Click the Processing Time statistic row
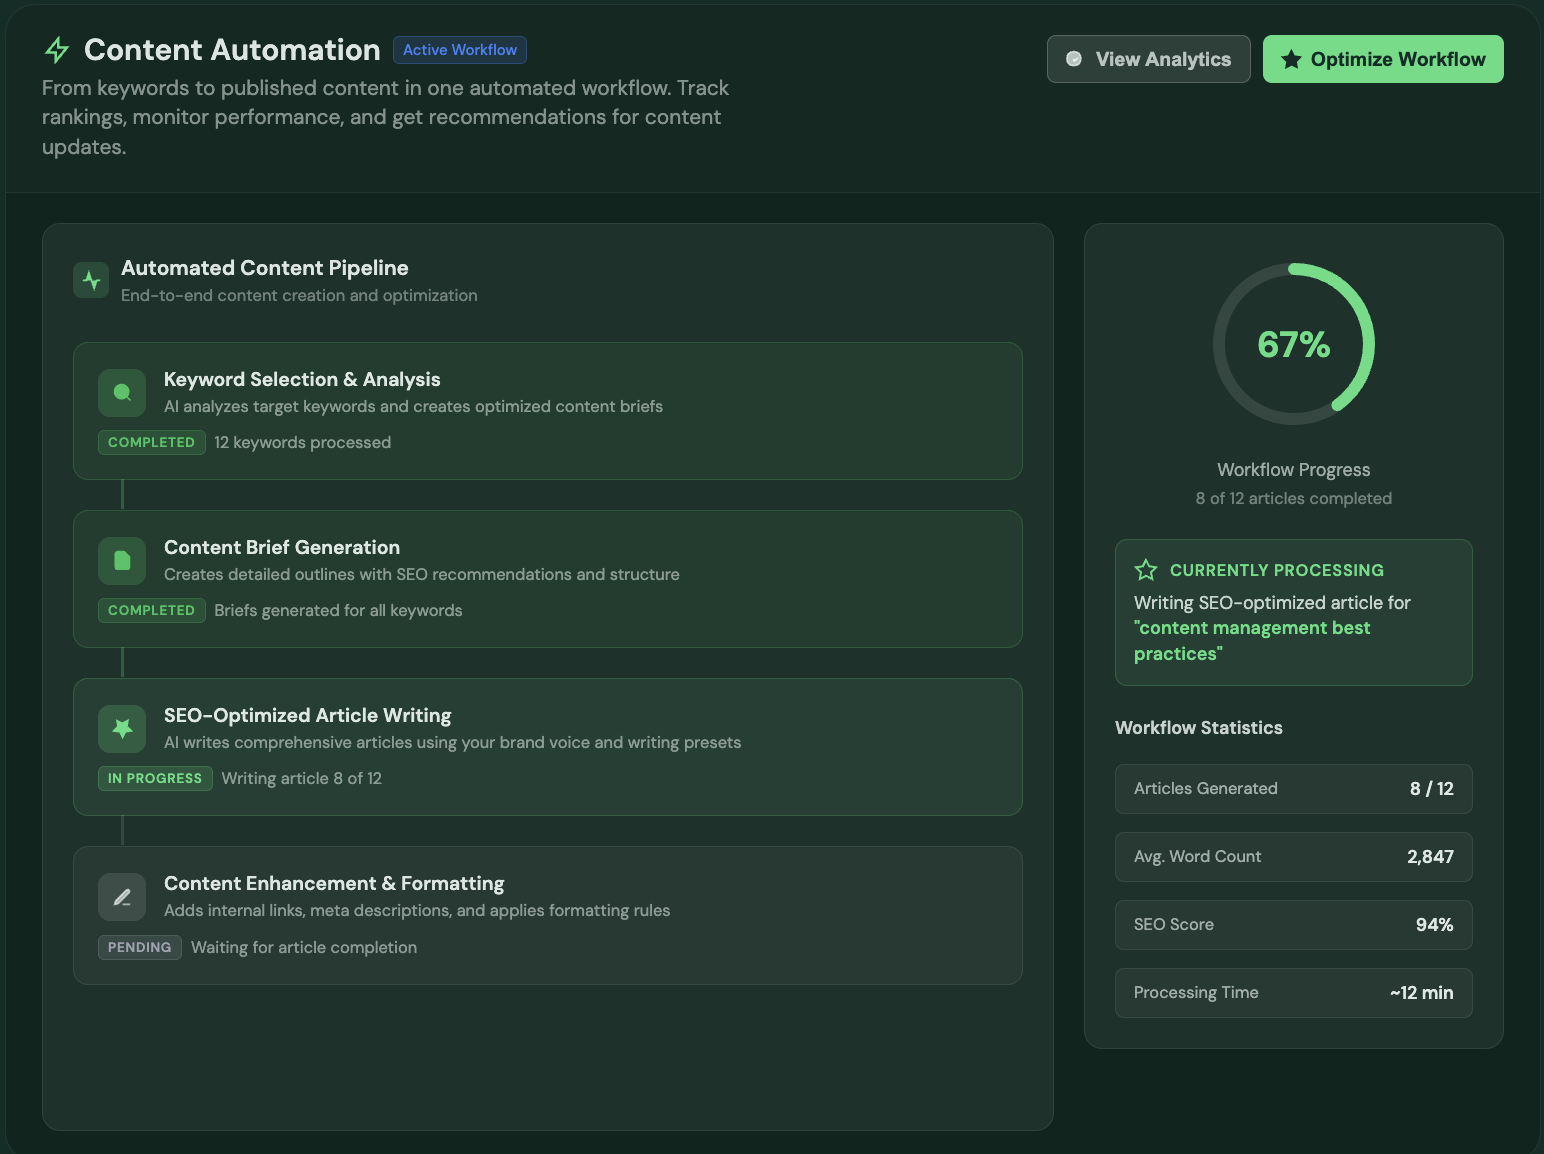The height and width of the screenshot is (1154, 1544). (1293, 993)
